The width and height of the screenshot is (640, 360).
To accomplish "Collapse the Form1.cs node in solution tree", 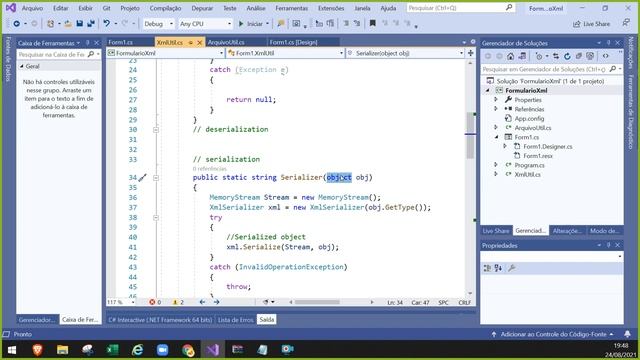I will point(496,137).
